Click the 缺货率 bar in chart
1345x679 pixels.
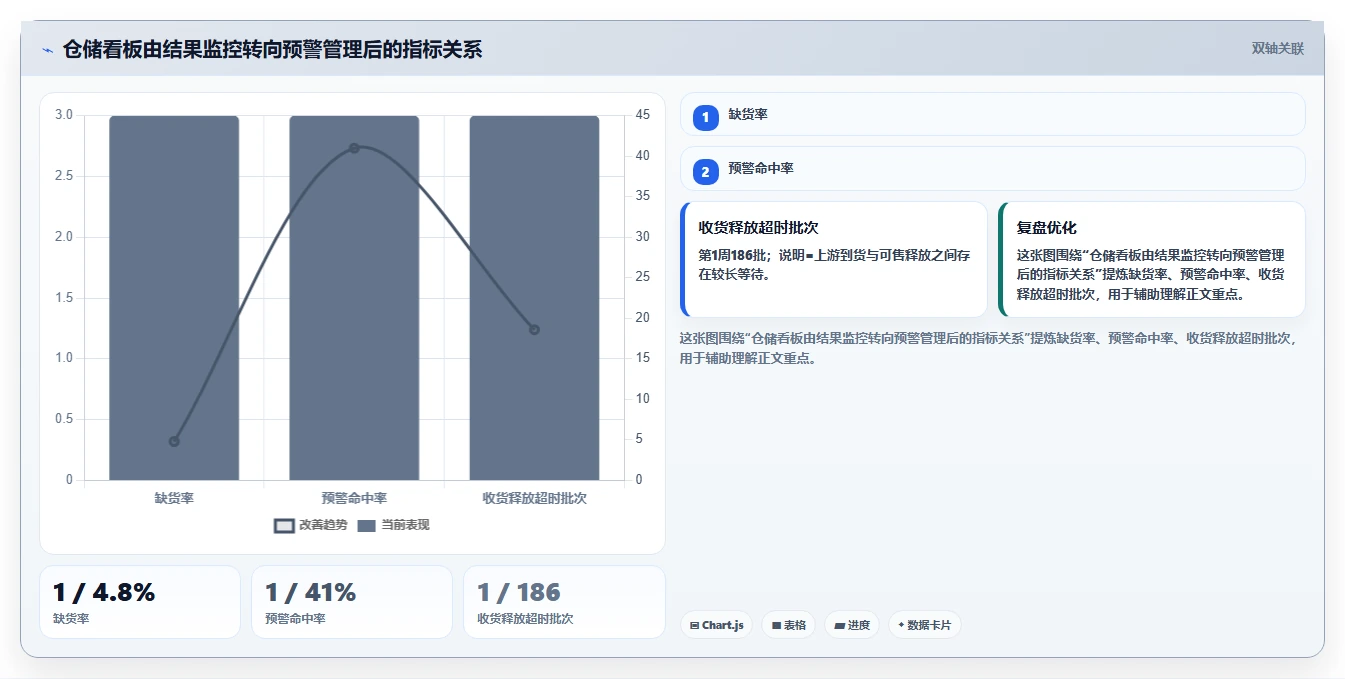coord(174,298)
